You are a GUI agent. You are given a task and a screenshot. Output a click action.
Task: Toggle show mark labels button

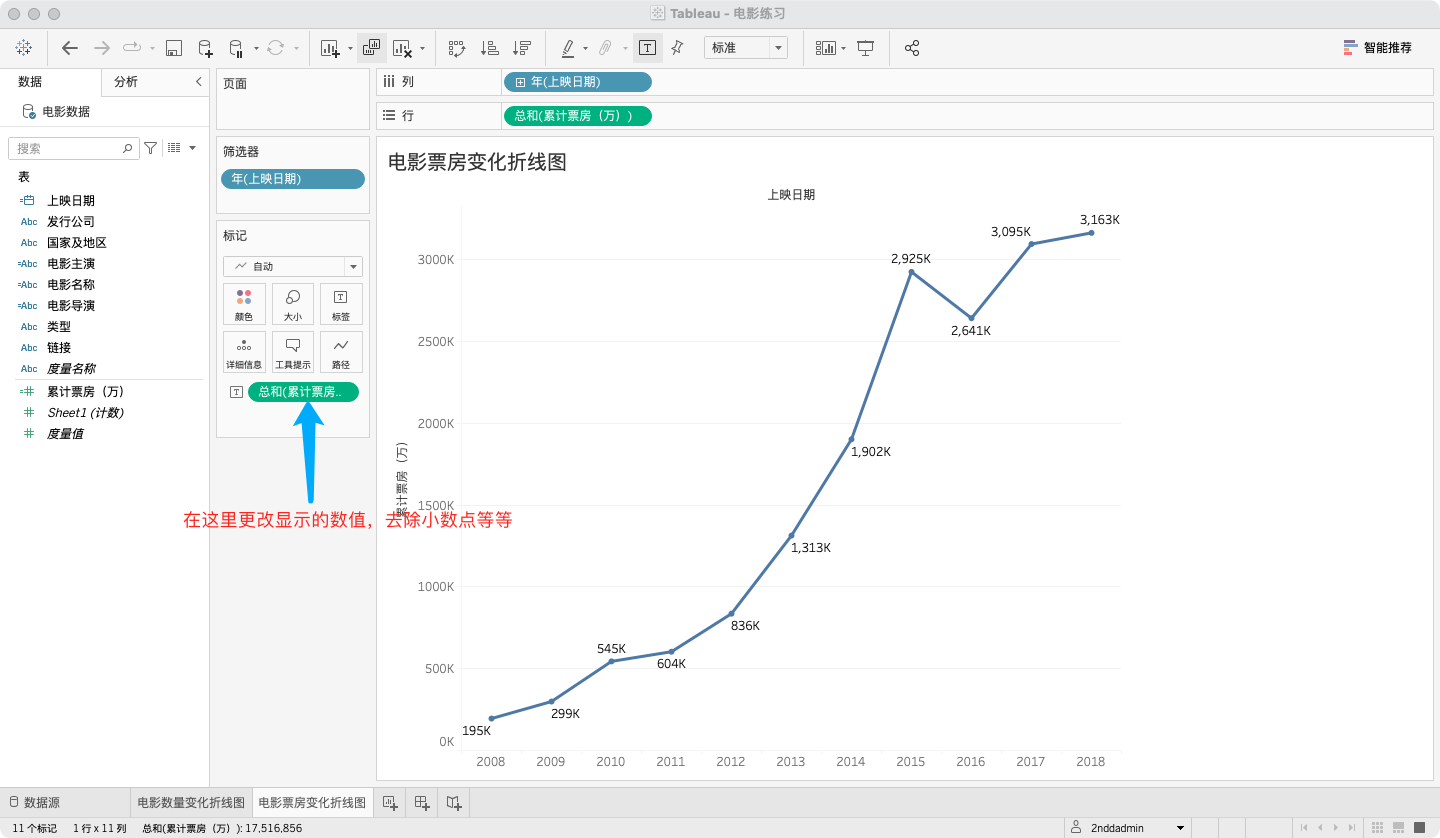647,47
